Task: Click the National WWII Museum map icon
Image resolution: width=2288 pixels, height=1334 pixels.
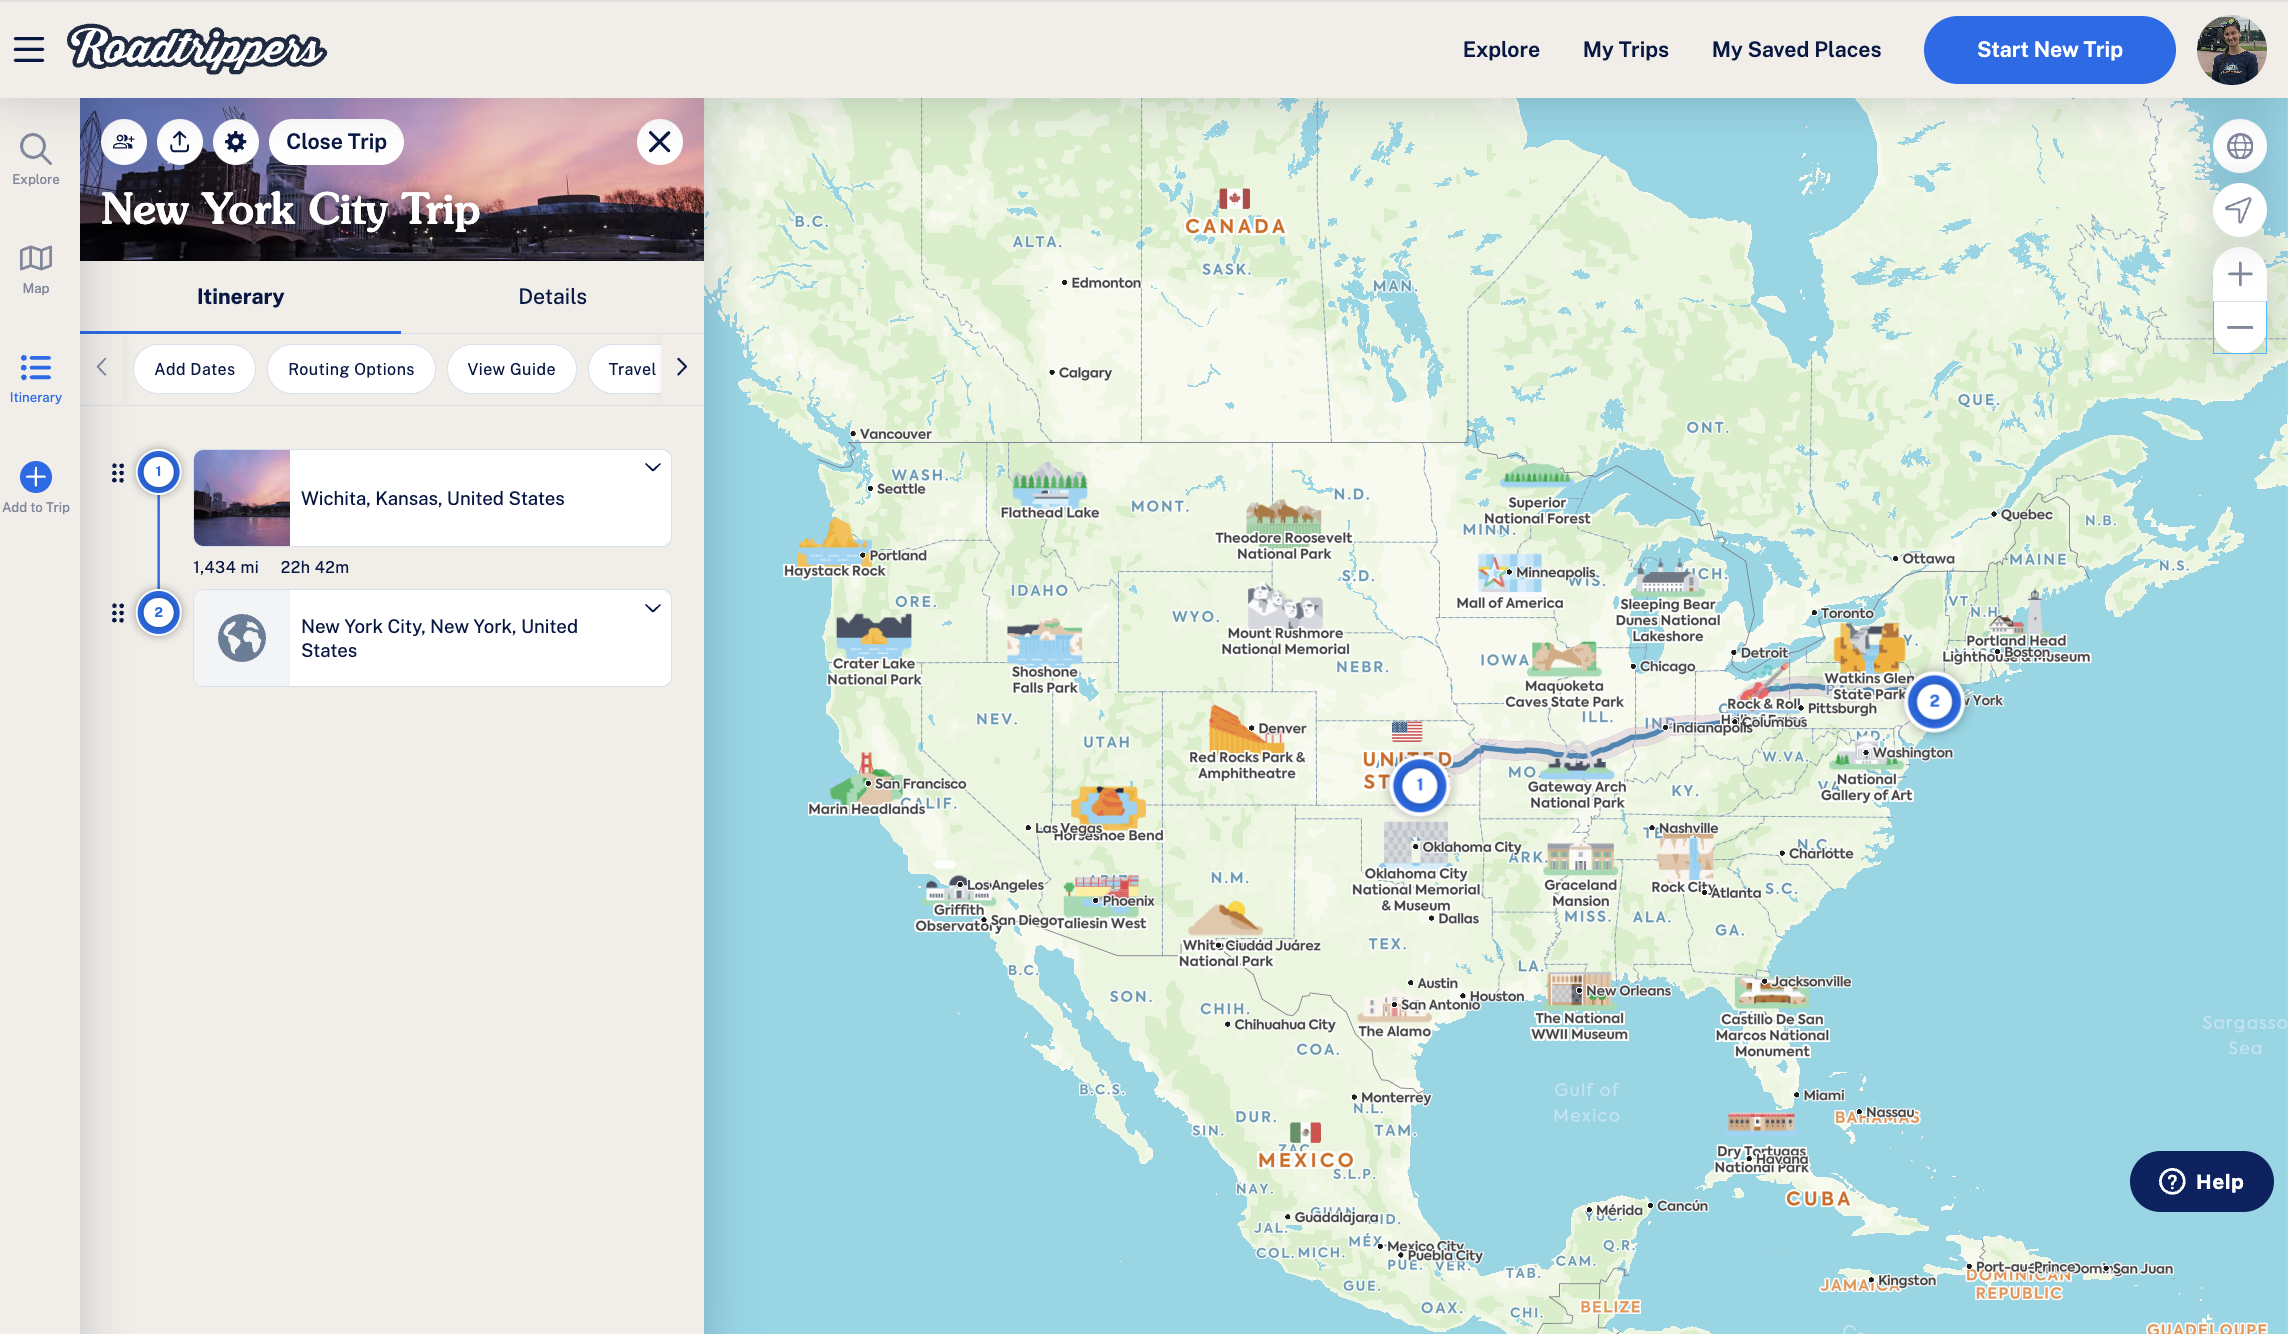Action: click(x=1580, y=990)
